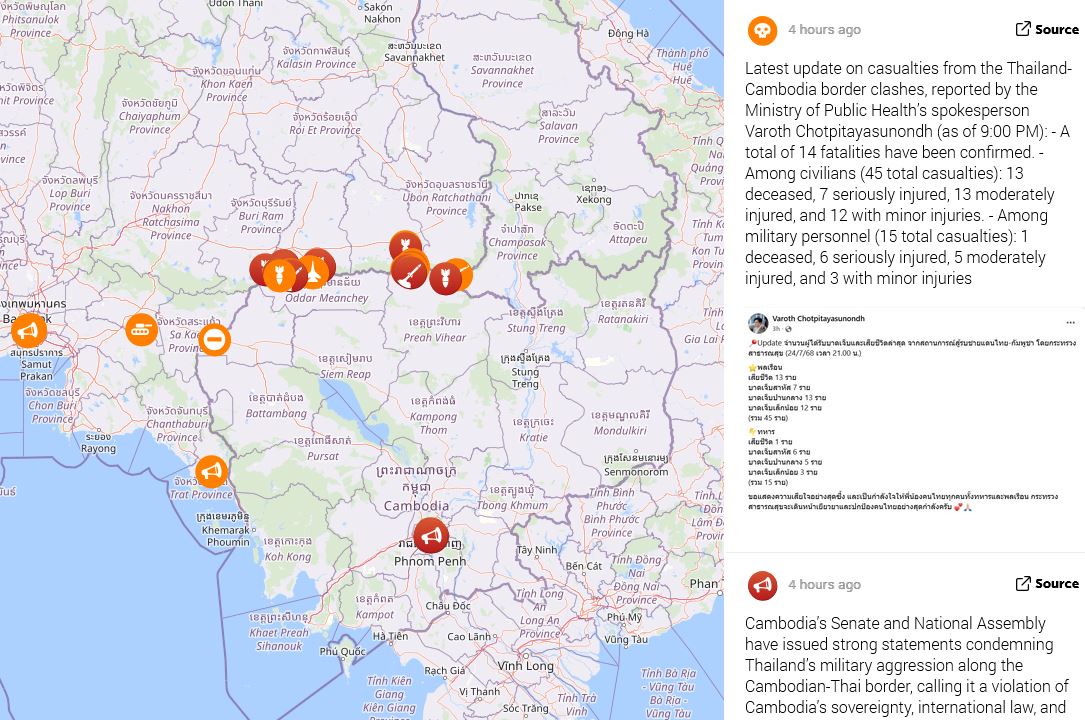This screenshot has height=720, width=1085.
Task: Click the red rocket launcher marker
Action: [409, 271]
